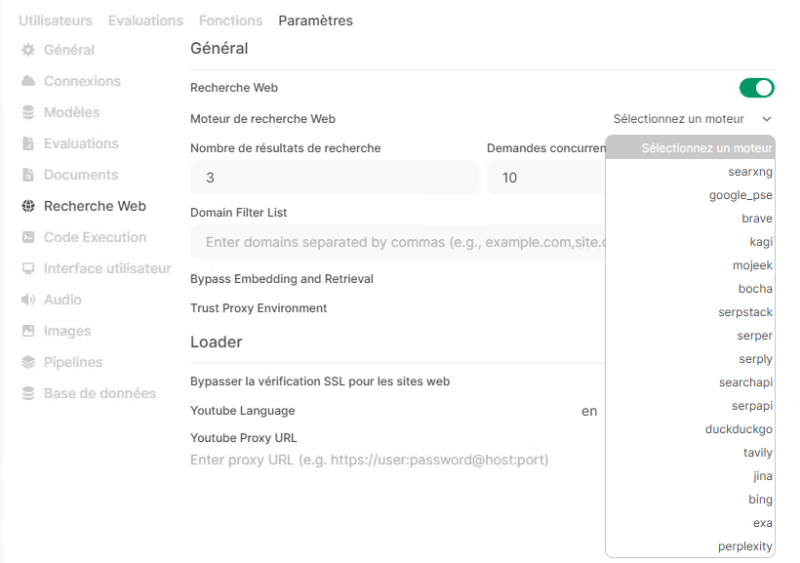Image resolution: width=800 pixels, height=563 pixels.
Task: Switch to the Utilisateurs tab
Action: click(55, 20)
